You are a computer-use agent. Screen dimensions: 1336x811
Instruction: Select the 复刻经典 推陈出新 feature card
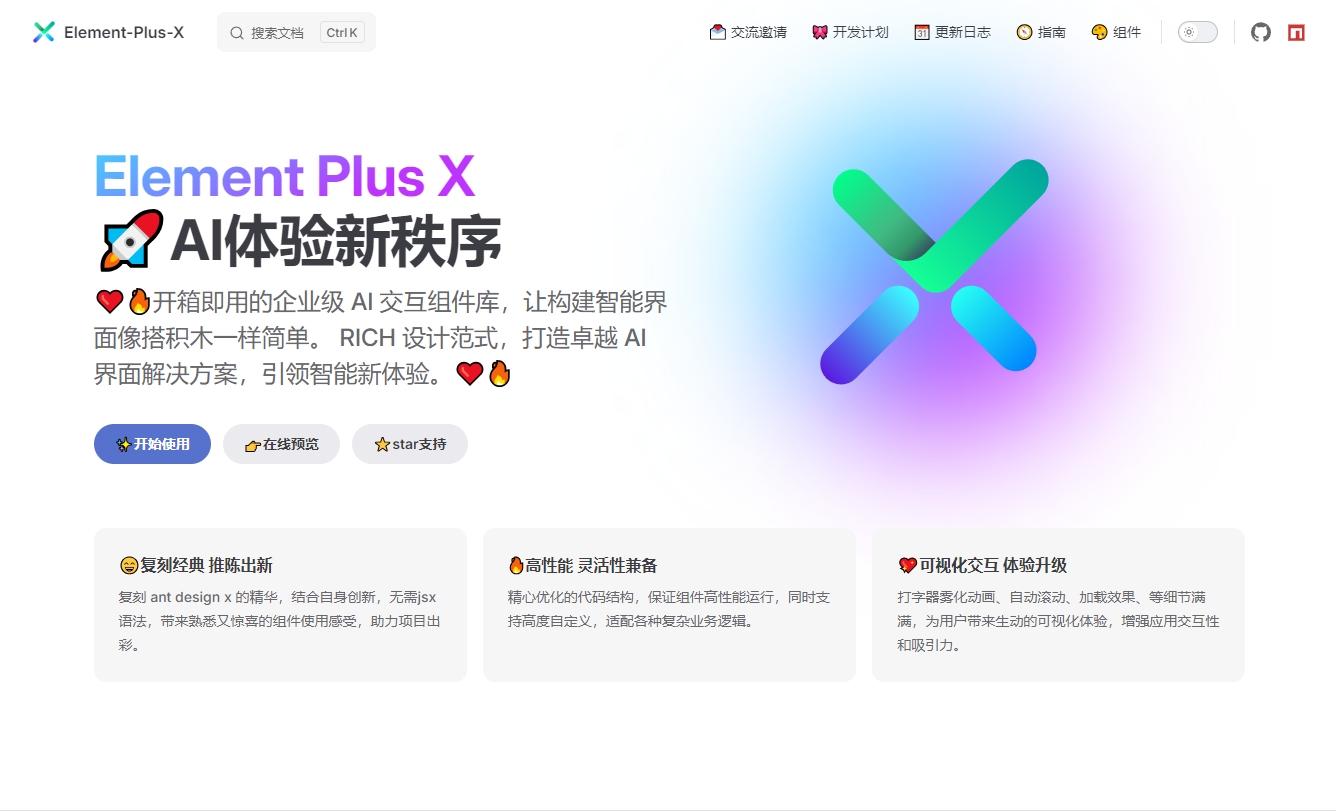(x=280, y=605)
